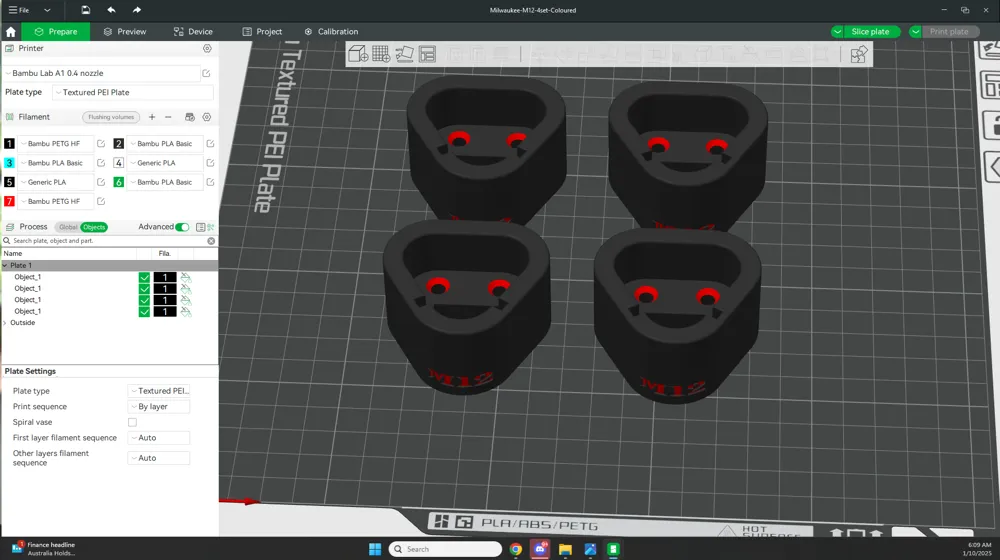Open Plate Settings plate type dropdown
Screen dimensions: 1000x560
(158, 391)
